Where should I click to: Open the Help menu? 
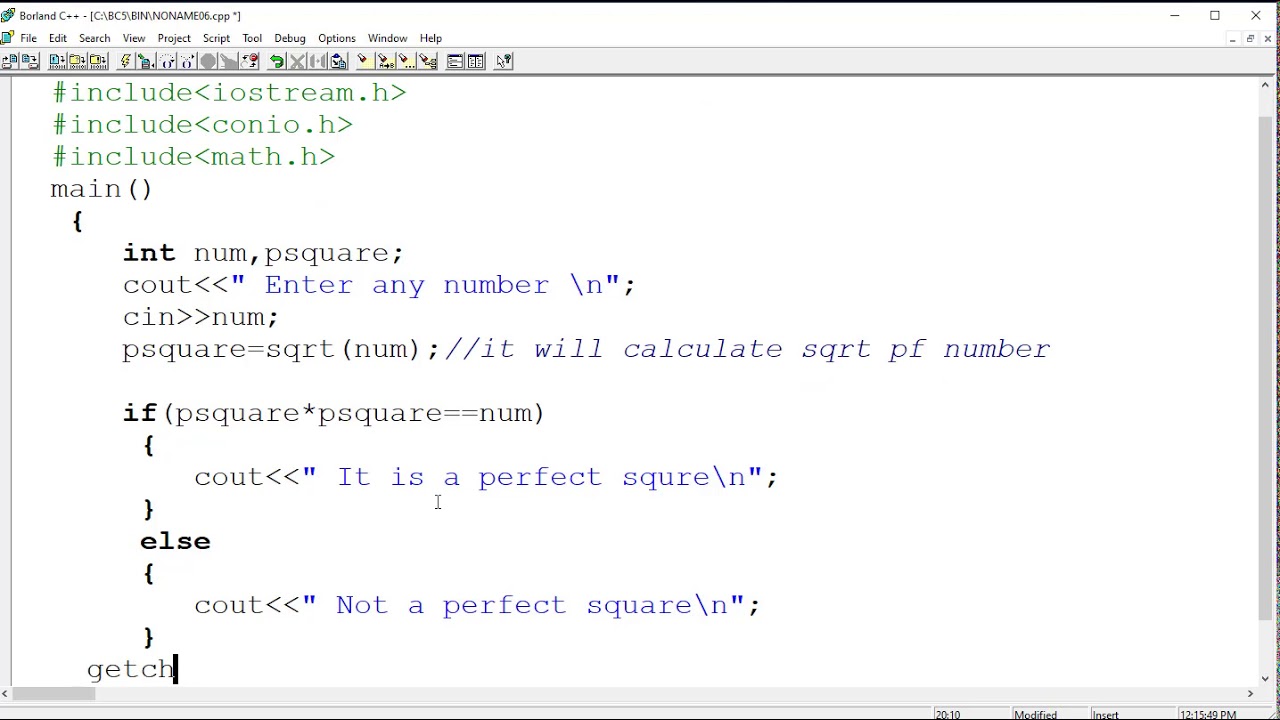(431, 38)
